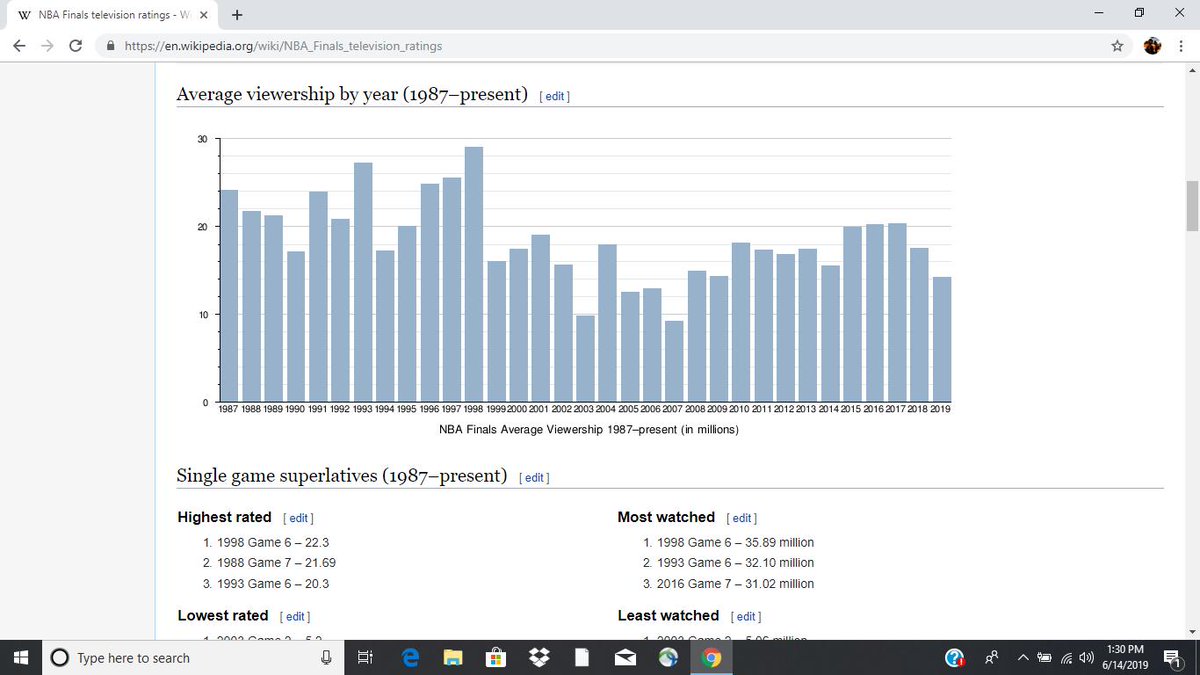The image size is (1200, 675).
Task: Open File Explorer from the taskbar
Action: 454,658
